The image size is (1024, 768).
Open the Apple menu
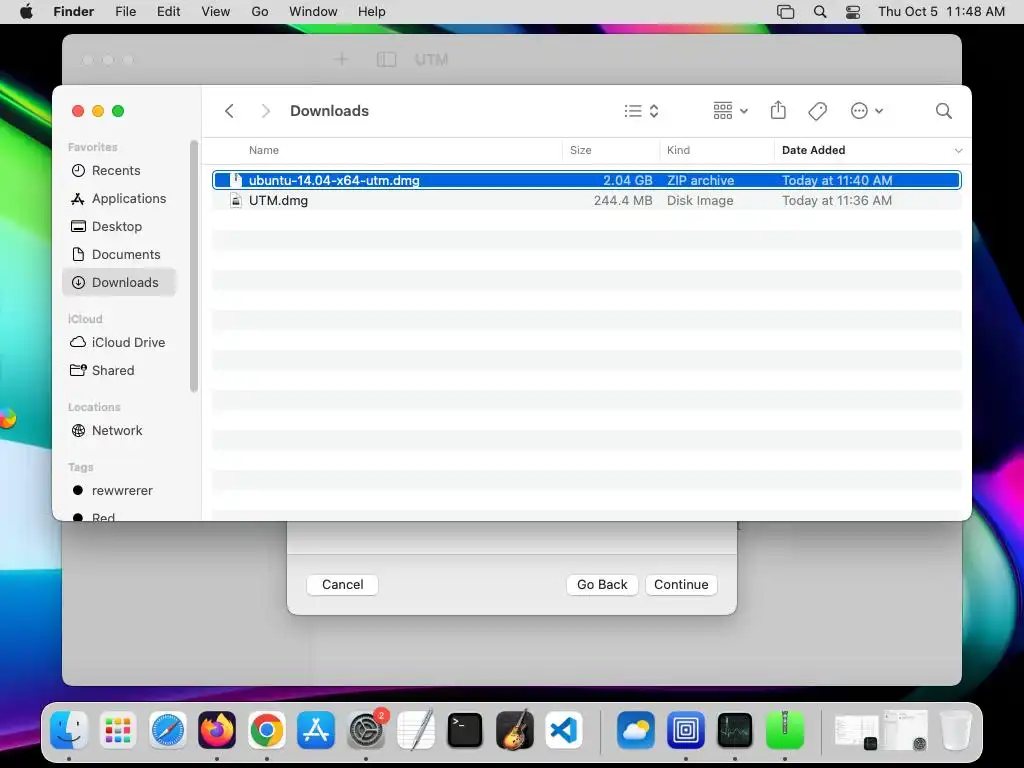coord(26,12)
